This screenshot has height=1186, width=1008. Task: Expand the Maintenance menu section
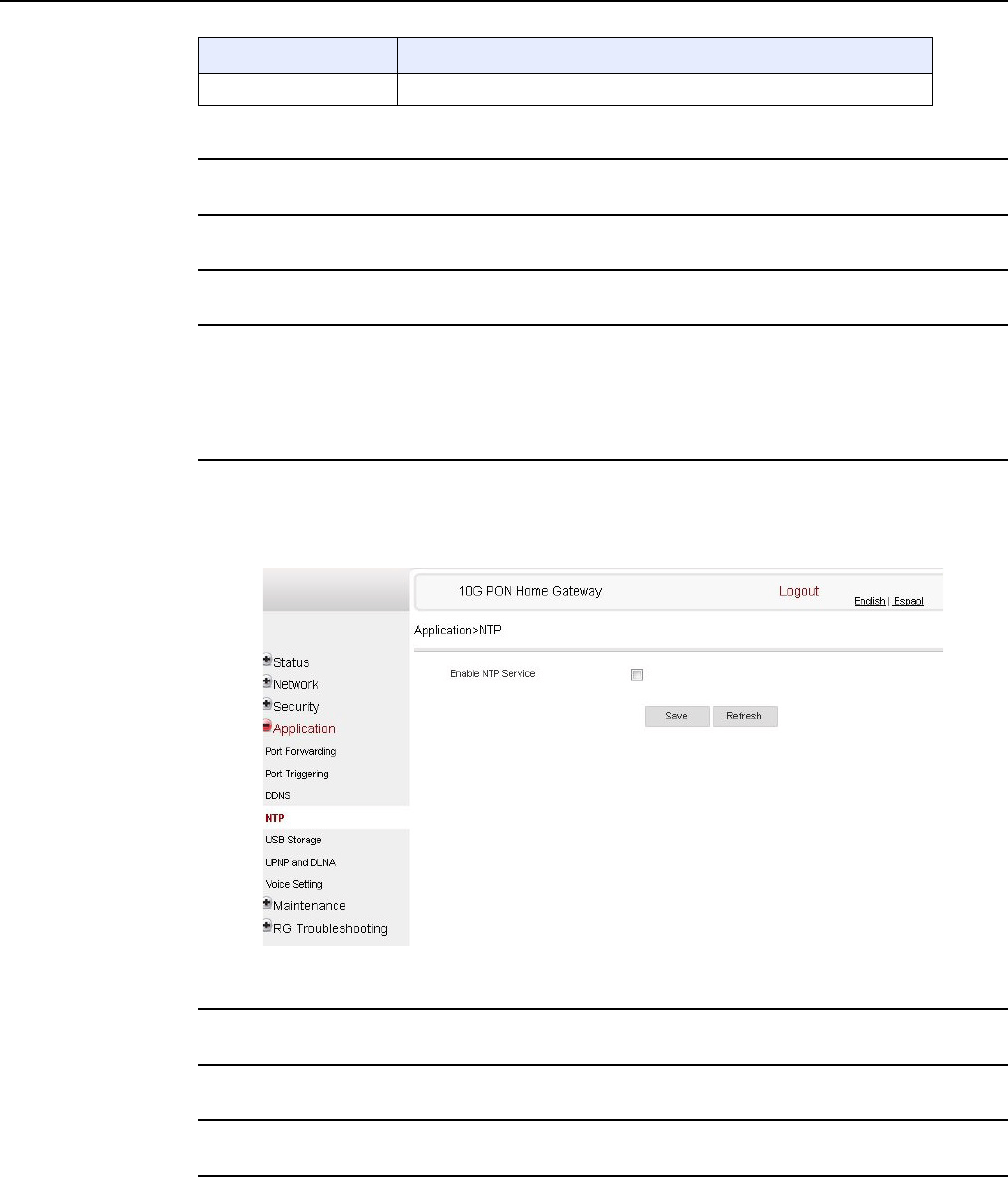(x=309, y=905)
